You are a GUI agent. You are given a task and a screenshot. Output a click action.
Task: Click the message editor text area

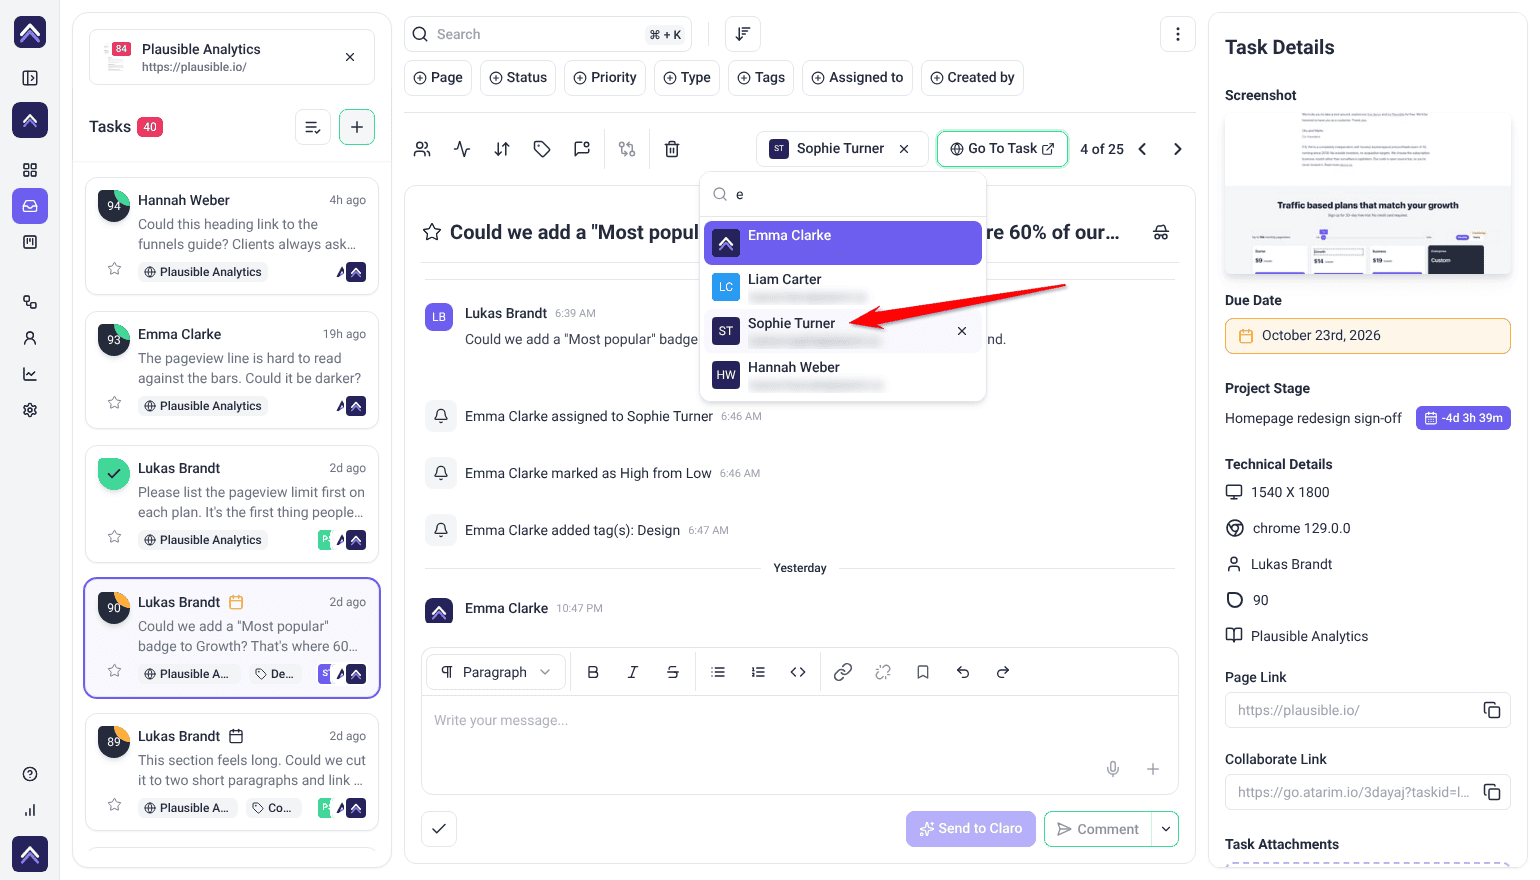[x=800, y=721]
